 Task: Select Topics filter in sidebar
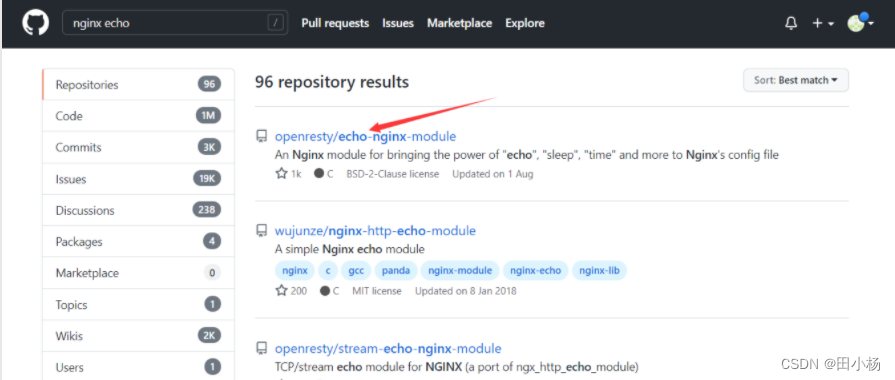click(x=138, y=305)
